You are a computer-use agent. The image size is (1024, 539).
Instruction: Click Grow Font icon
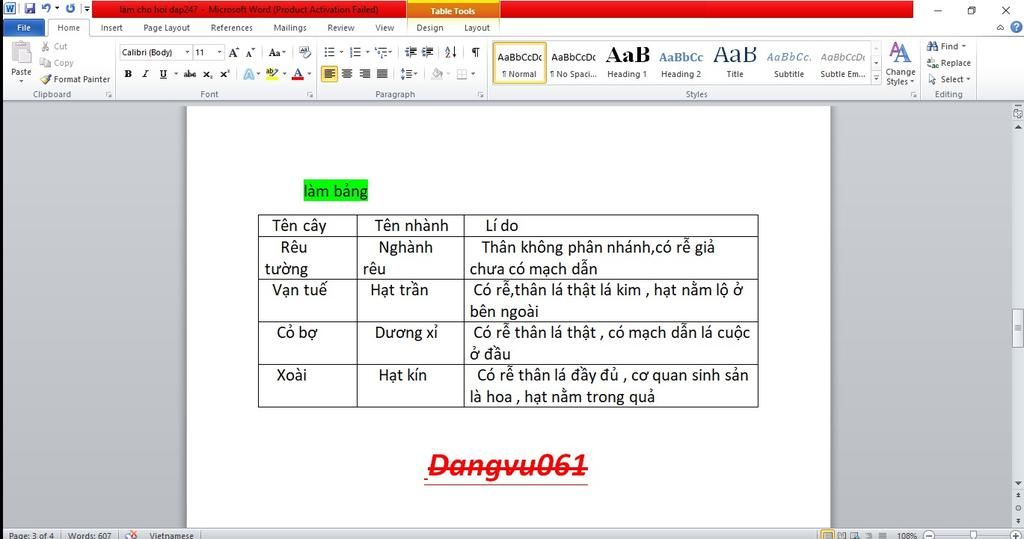click(233, 52)
